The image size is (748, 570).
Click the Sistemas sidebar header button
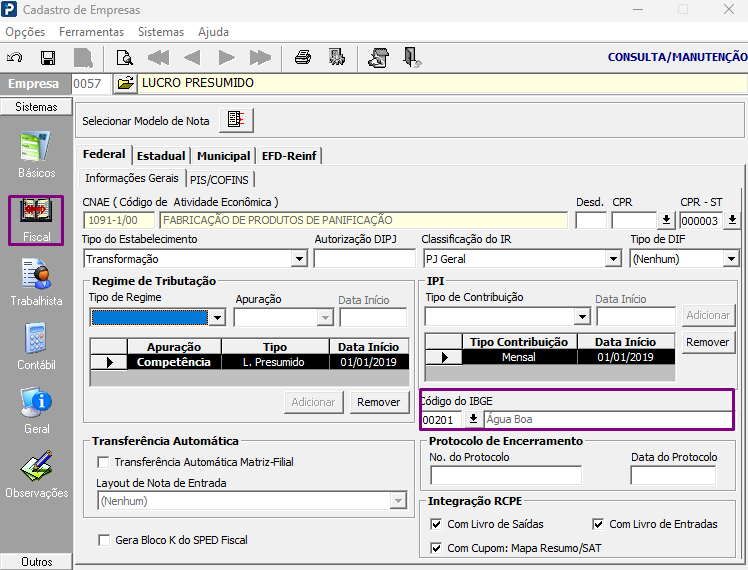[36, 107]
